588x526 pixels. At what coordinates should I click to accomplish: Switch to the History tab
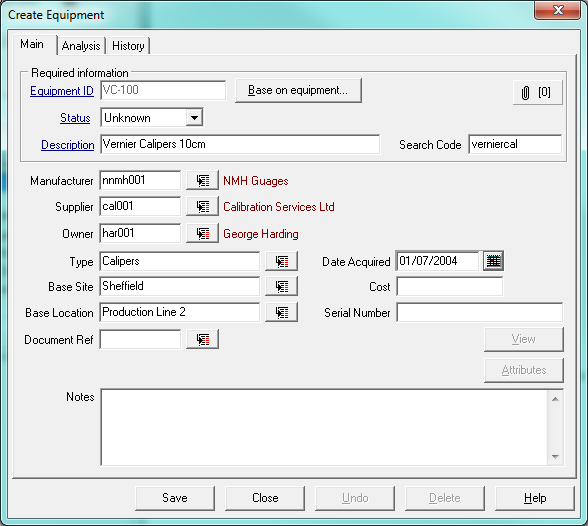[x=128, y=46]
